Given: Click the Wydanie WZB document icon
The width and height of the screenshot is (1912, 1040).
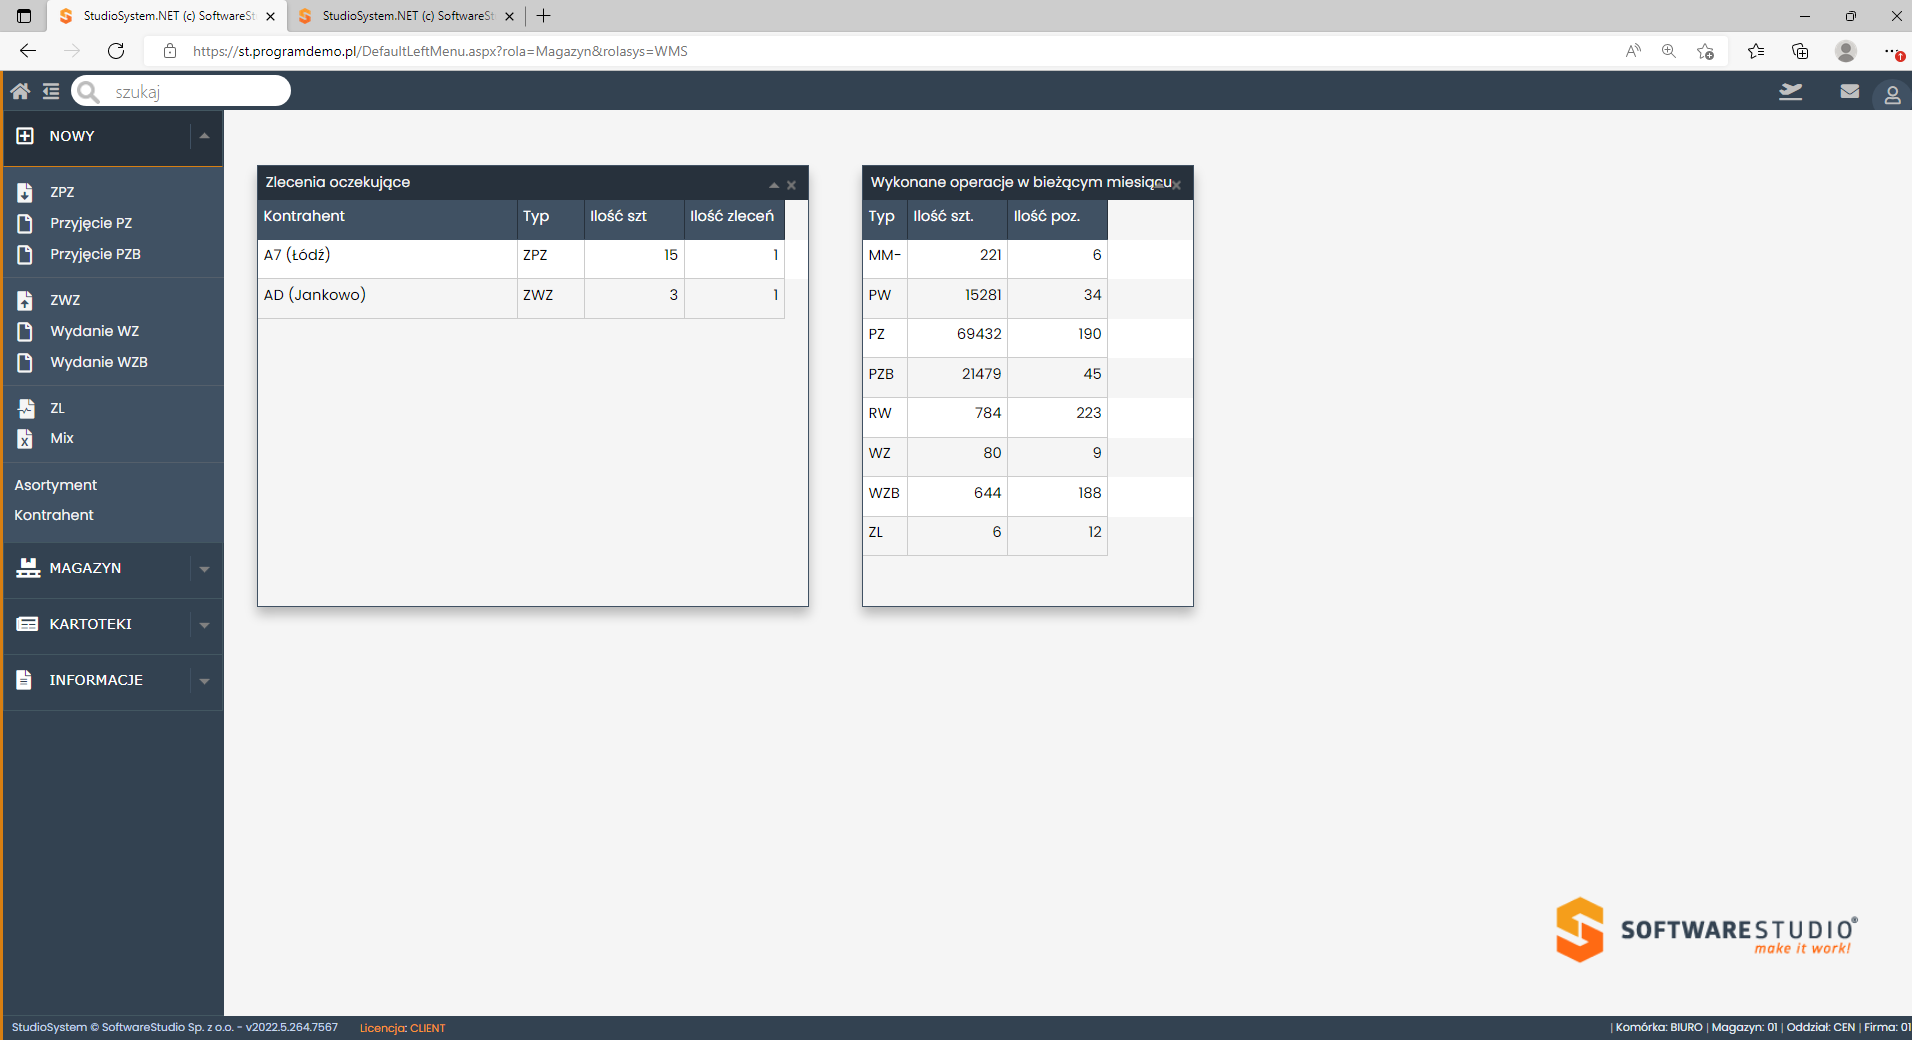Looking at the screenshot, I should pos(25,362).
